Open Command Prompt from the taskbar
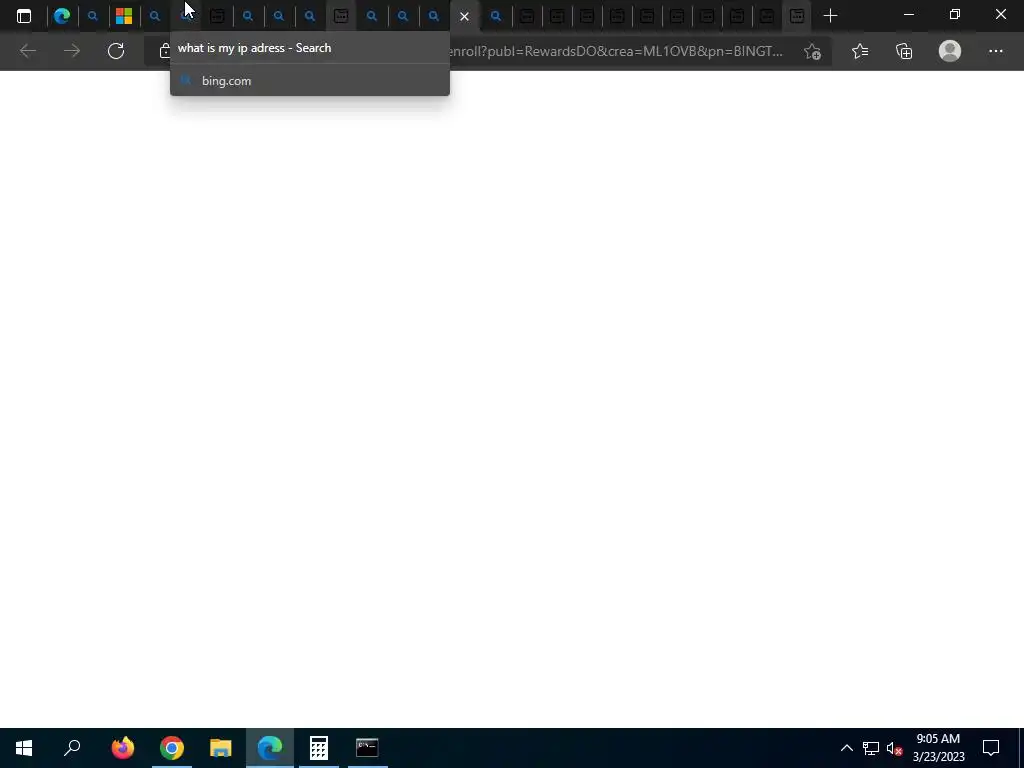The image size is (1024, 768). pyautogui.click(x=368, y=748)
